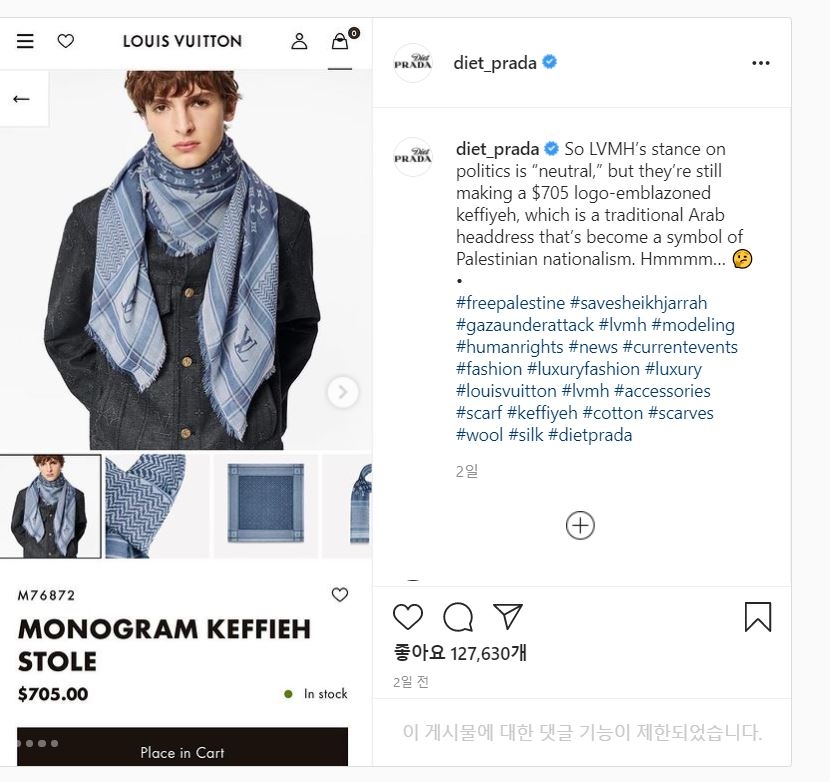Viewport: 830px width, 782px height.
Task: Share post with paper plane icon
Action: (x=508, y=616)
